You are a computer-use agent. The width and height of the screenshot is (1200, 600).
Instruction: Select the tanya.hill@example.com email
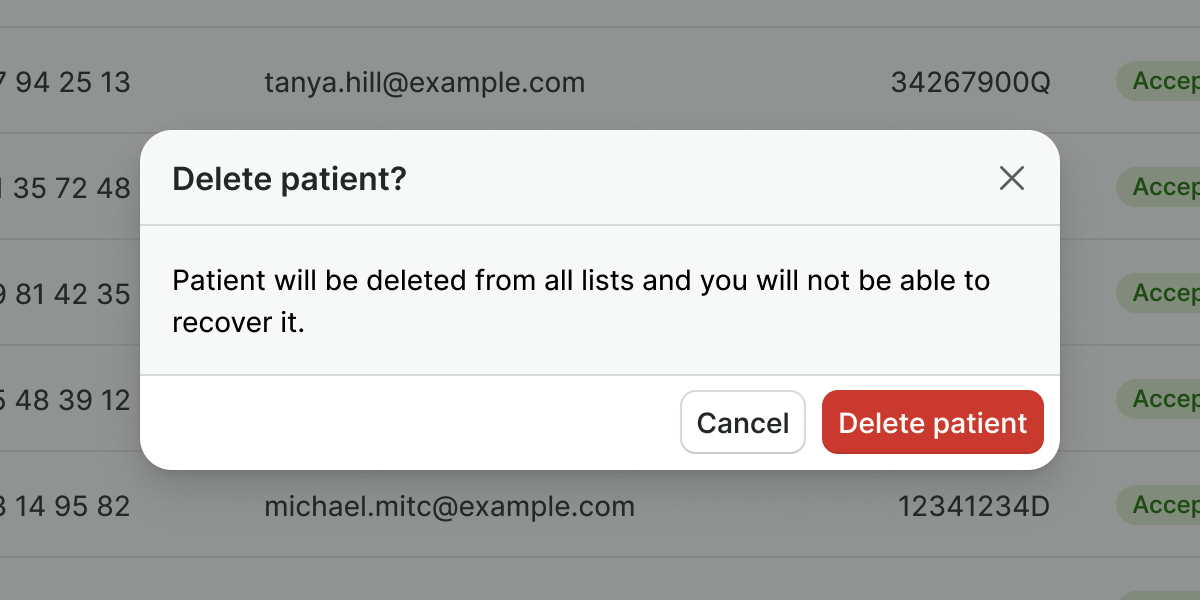424,82
